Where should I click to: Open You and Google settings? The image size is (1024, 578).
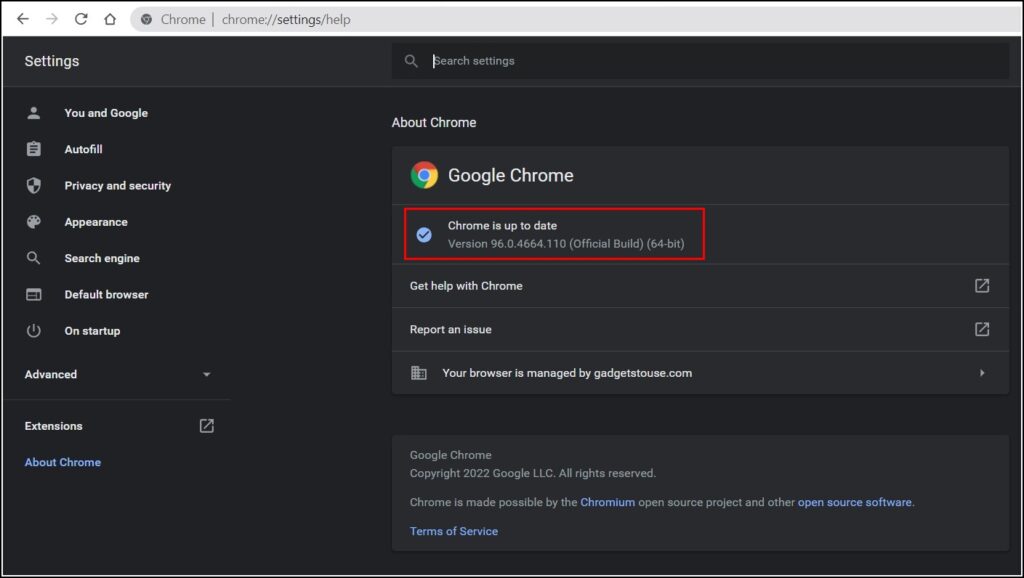[x=106, y=113]
